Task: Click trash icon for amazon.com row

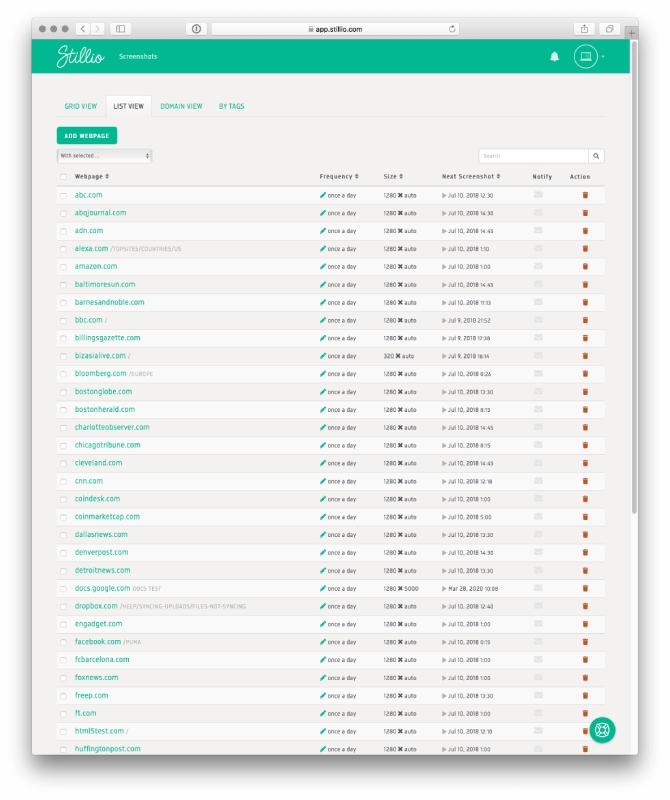Action: click(585, 266)
